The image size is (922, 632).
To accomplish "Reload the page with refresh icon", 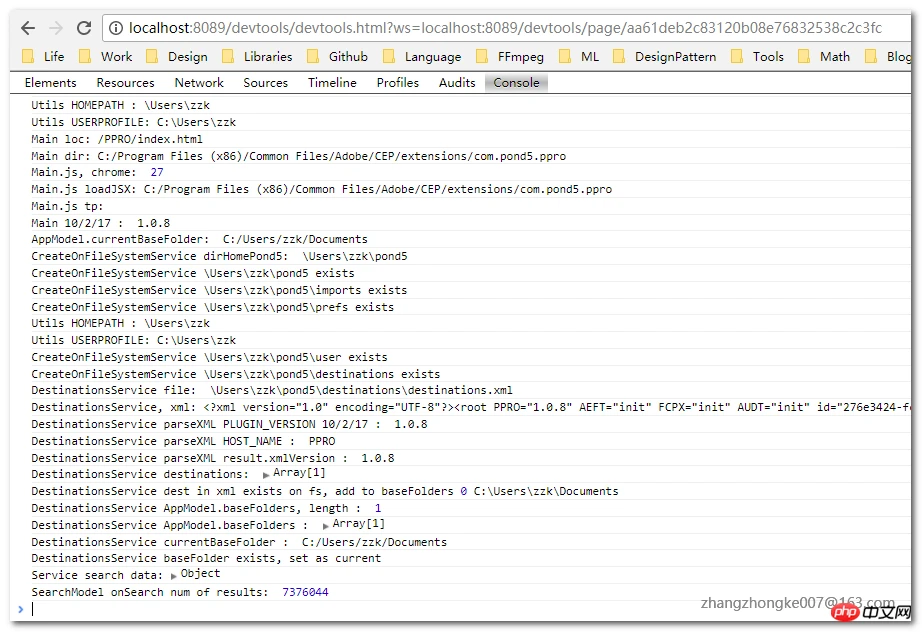I will click(x=84, y=28).
